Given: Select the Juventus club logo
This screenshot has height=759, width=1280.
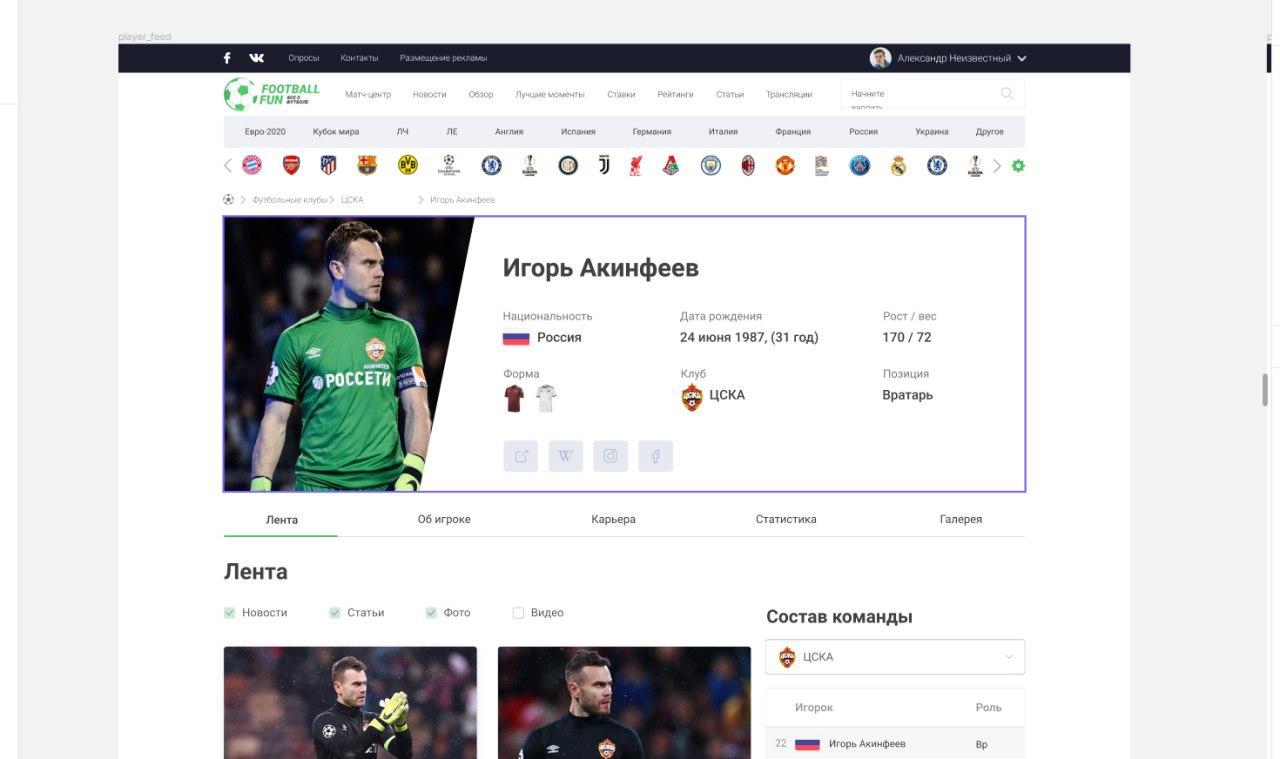Looking at the screenshot, I should [604, 165].
